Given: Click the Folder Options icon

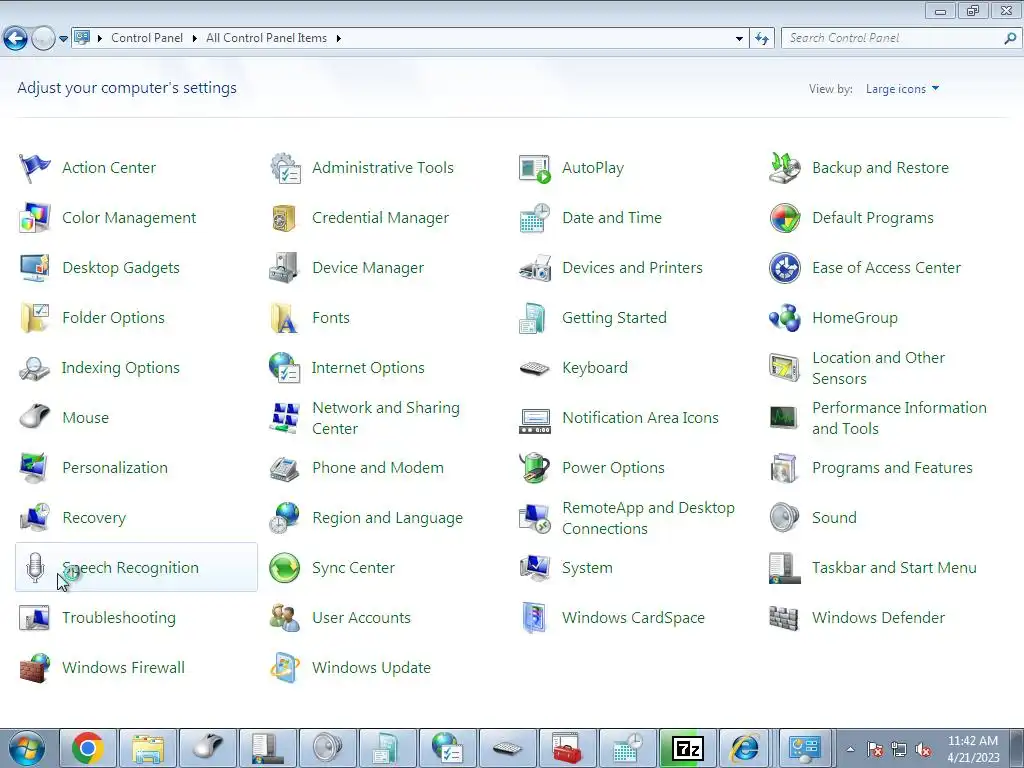Looking at the screenshot, I should pyautogui.click(x=35, y=318).
